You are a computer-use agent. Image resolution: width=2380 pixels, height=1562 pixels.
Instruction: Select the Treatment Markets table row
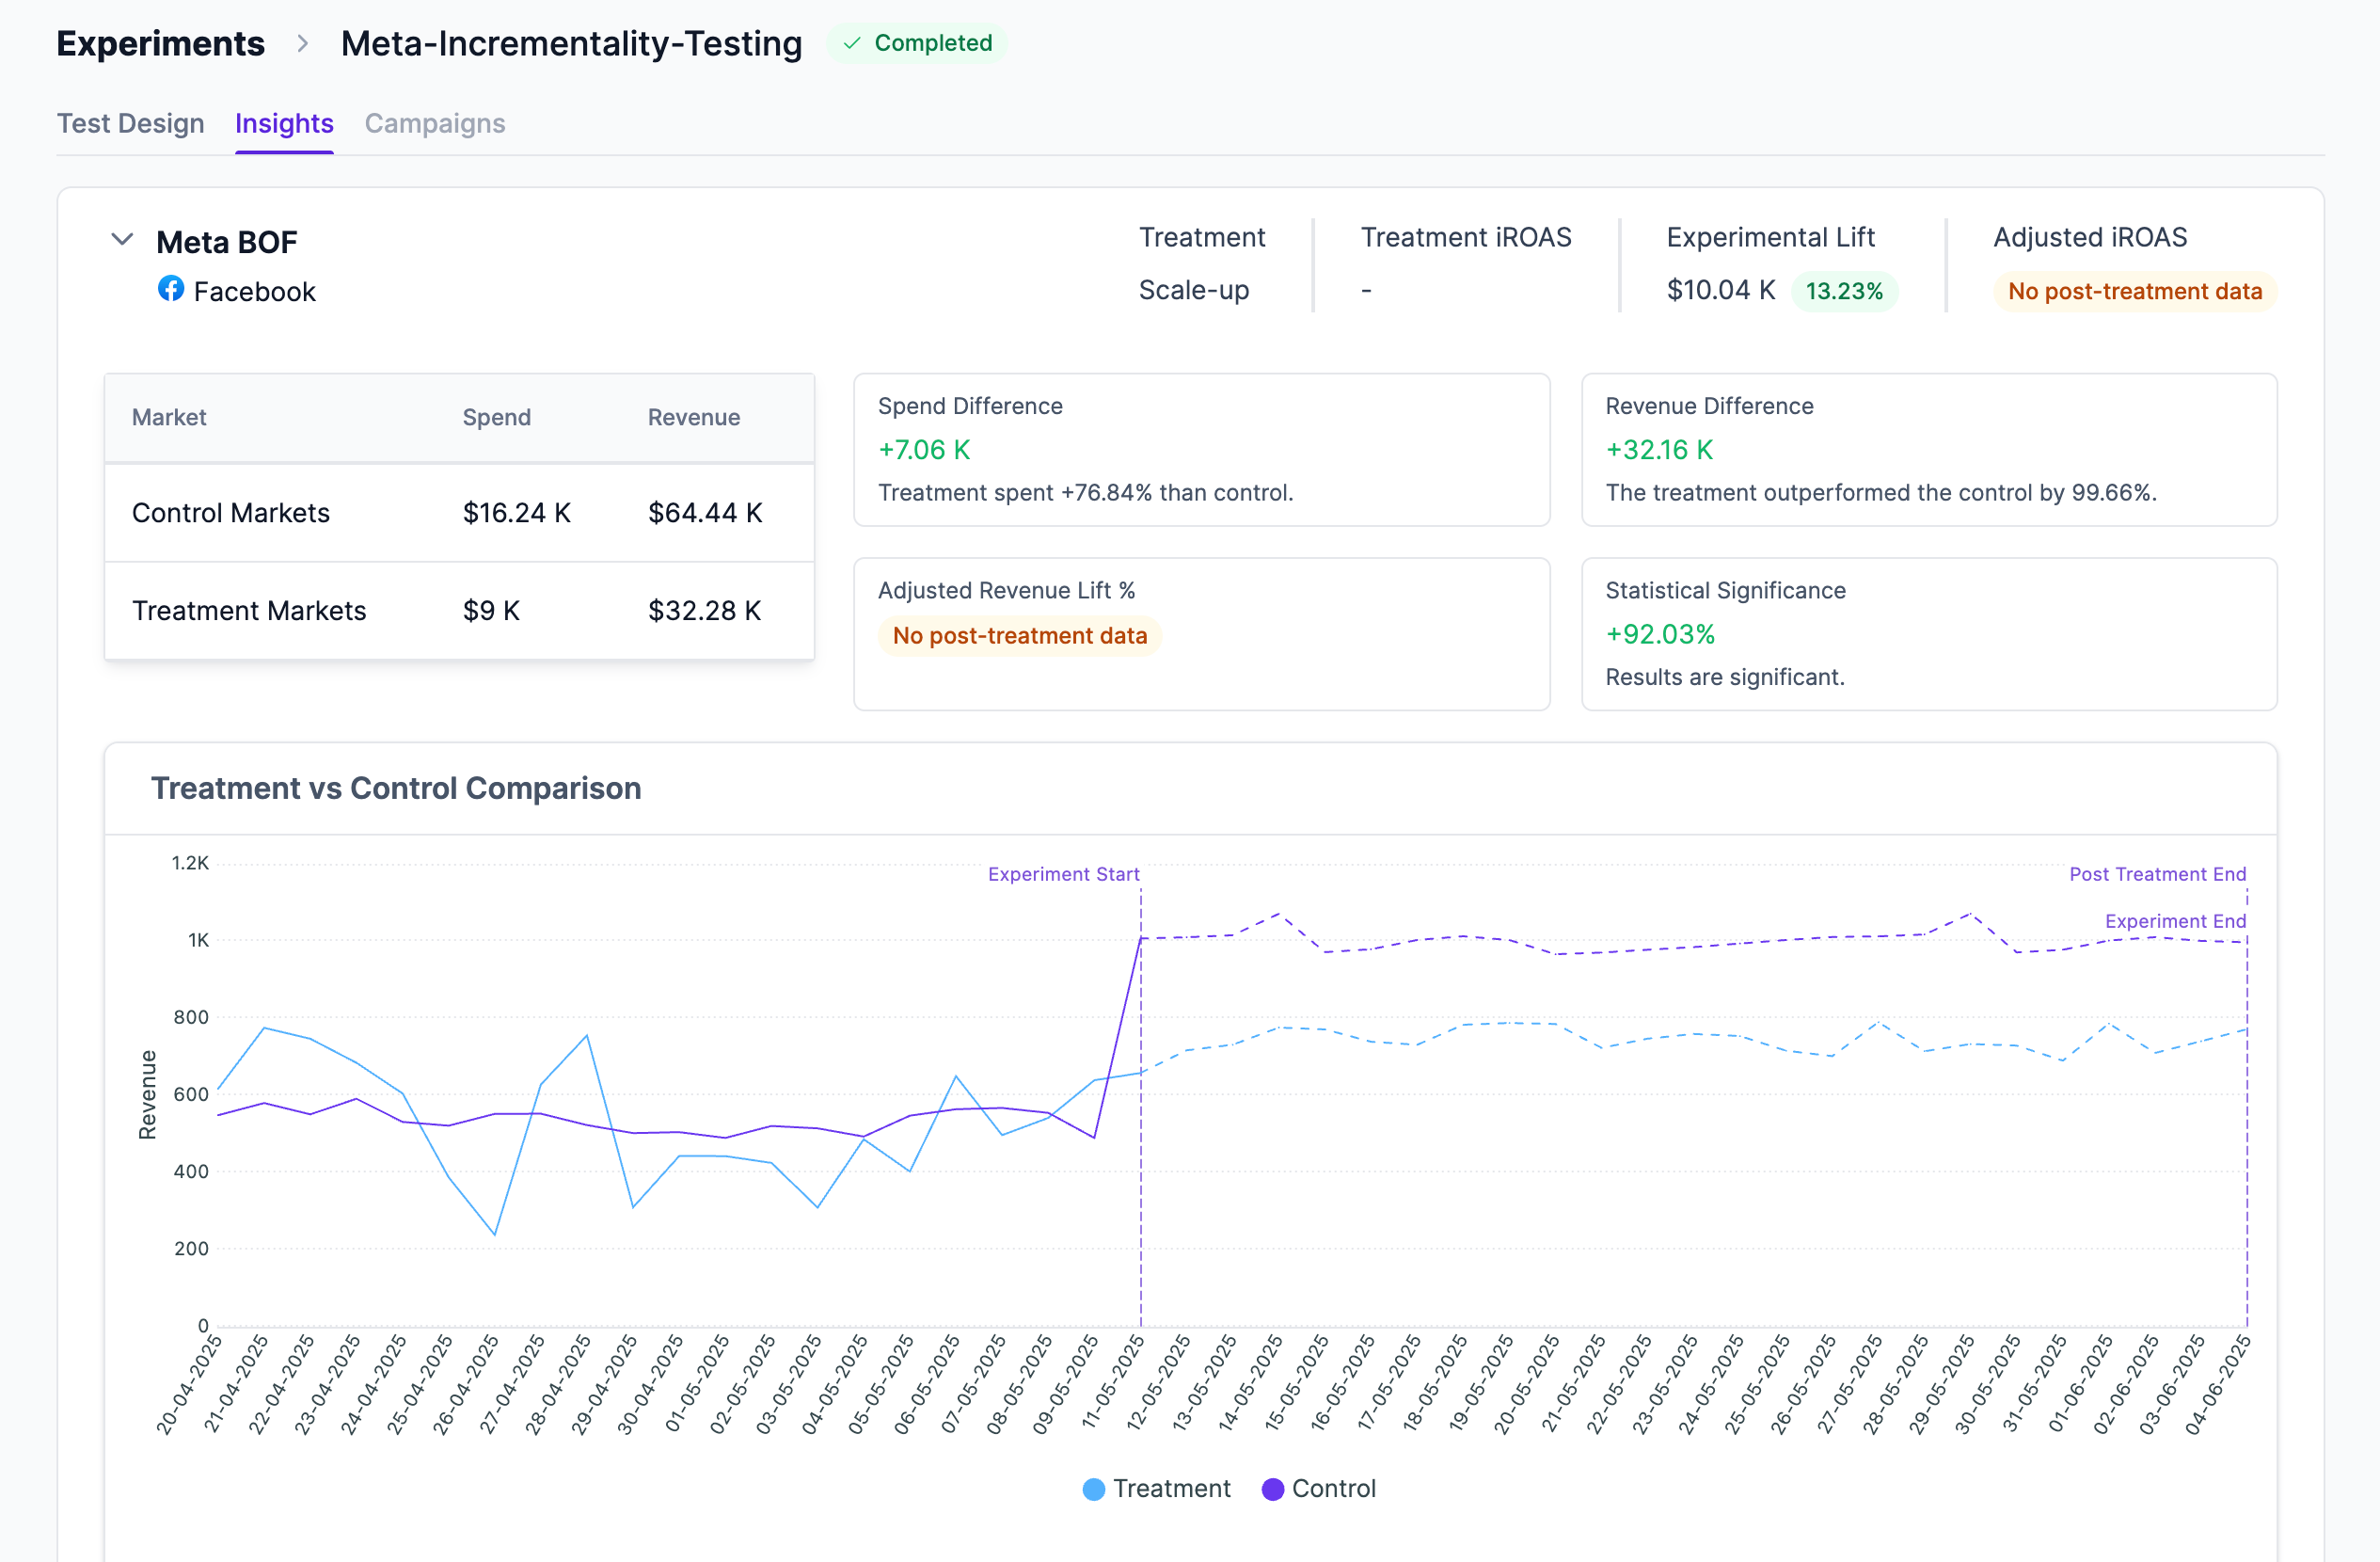click(x=459, y=611)
